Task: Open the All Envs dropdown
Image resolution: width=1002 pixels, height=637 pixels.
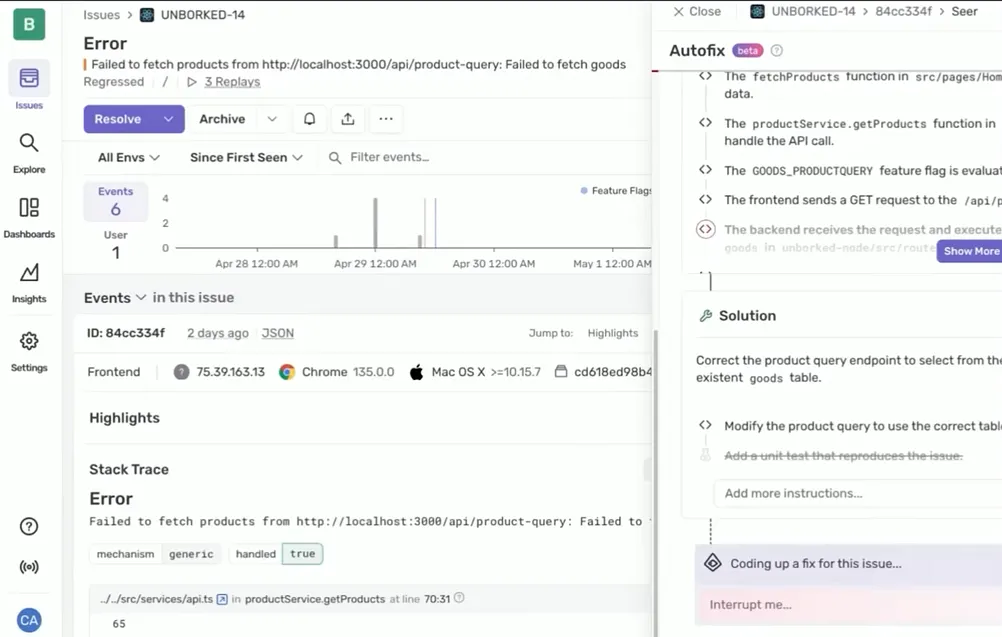Action: [128, 158]
